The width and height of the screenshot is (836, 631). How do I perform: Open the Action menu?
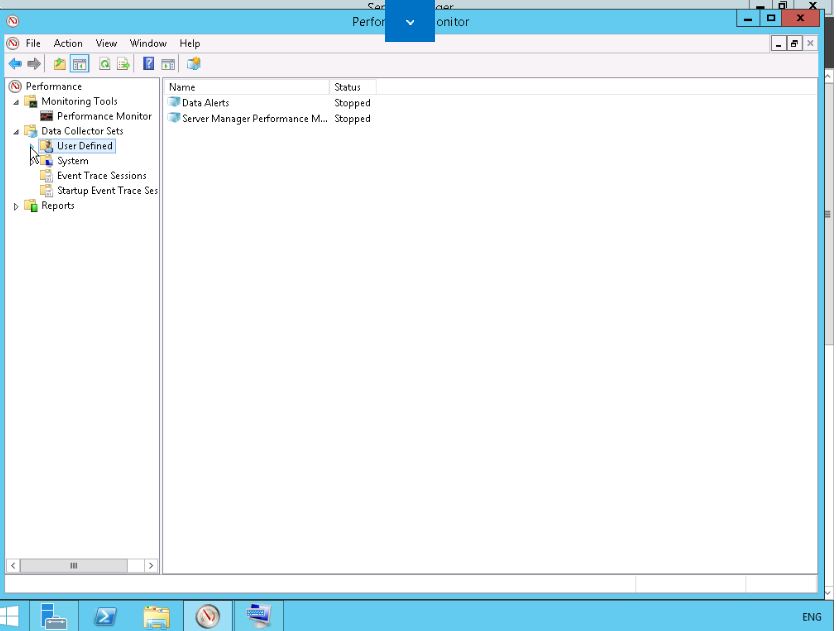pyautogui.click(x=68, y=44)
